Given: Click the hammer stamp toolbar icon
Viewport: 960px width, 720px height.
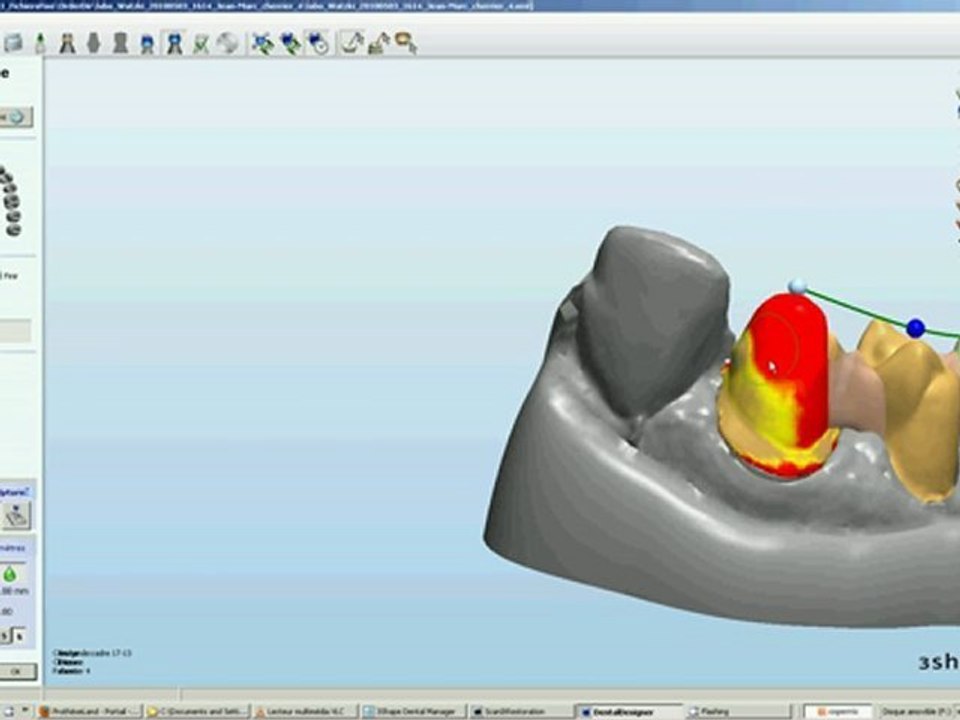Looking at the screenshot, I should [379, 43].
